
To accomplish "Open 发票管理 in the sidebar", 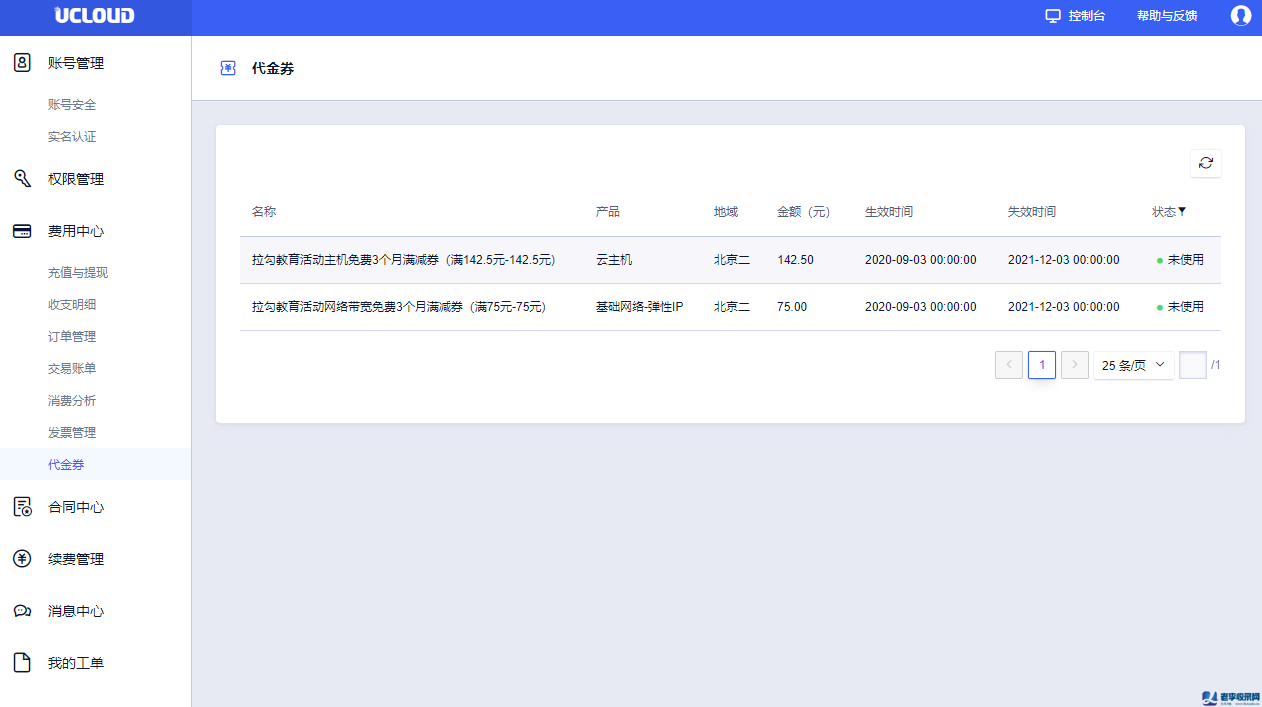I will pyautogui.click(x=72, y=433).
